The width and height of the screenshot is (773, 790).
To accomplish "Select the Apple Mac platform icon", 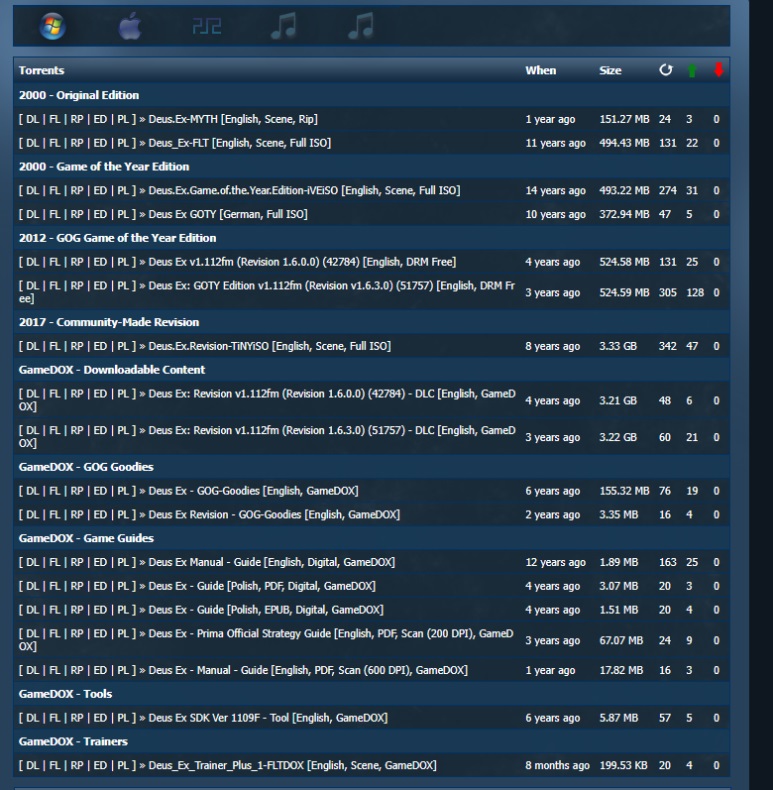I will coord(130,27).
